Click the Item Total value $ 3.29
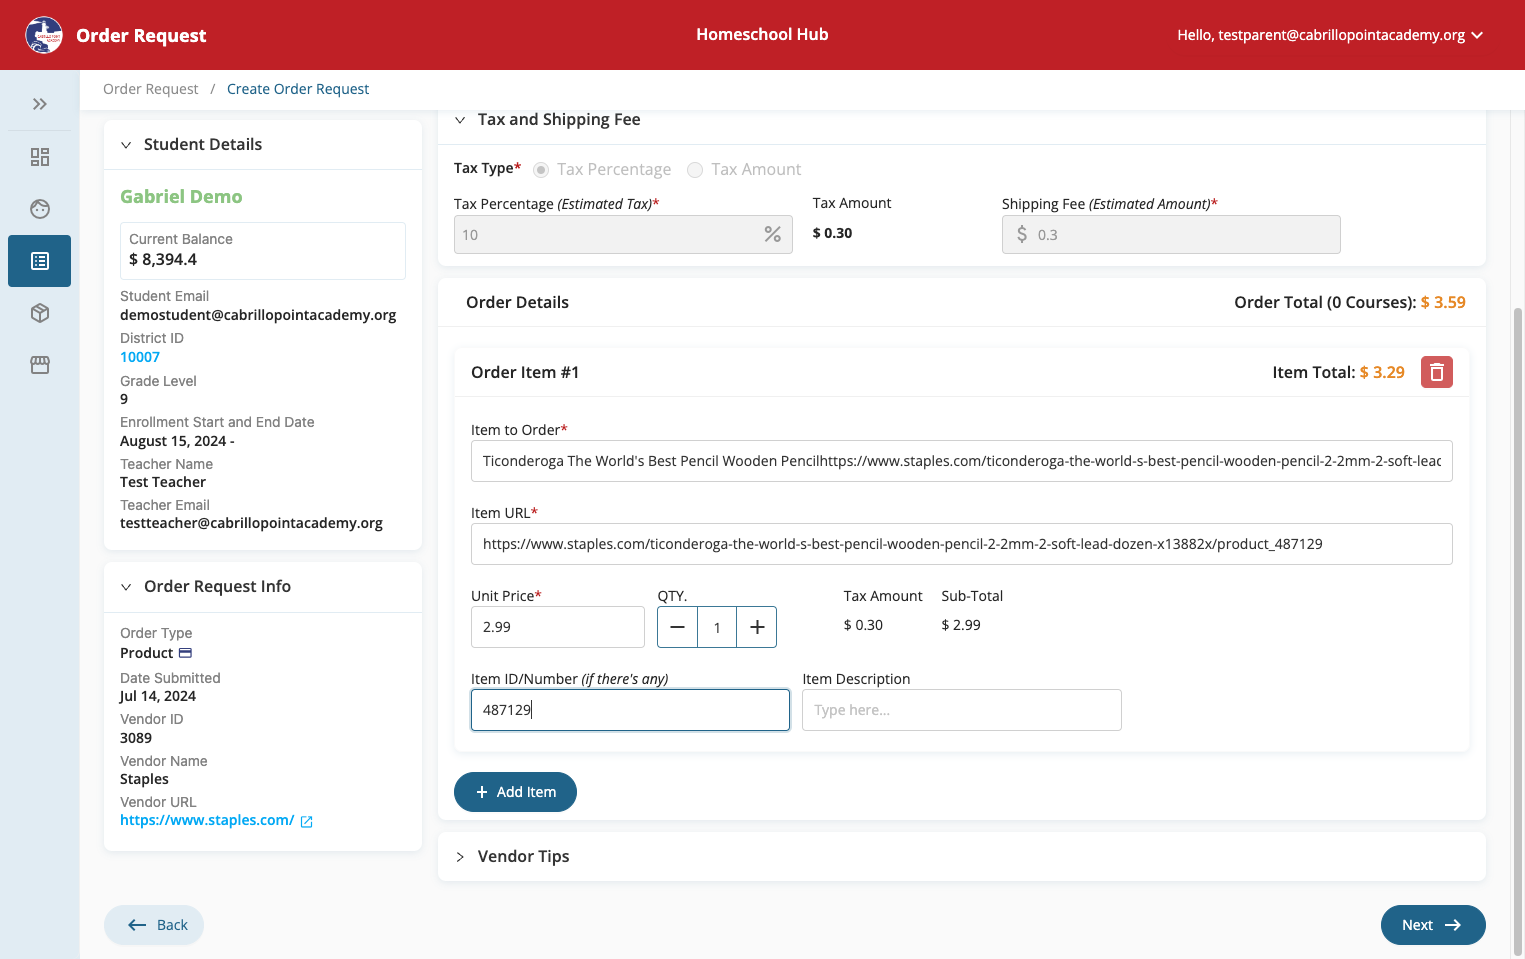The height and width of the screenshot is (959, 1525). [x=1382, y=372]
